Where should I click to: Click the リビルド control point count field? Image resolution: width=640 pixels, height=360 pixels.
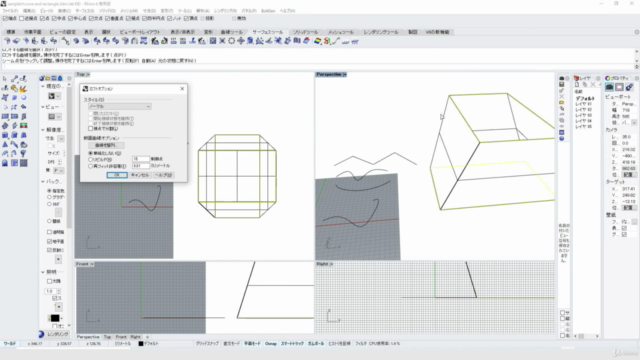click(141, 159)
